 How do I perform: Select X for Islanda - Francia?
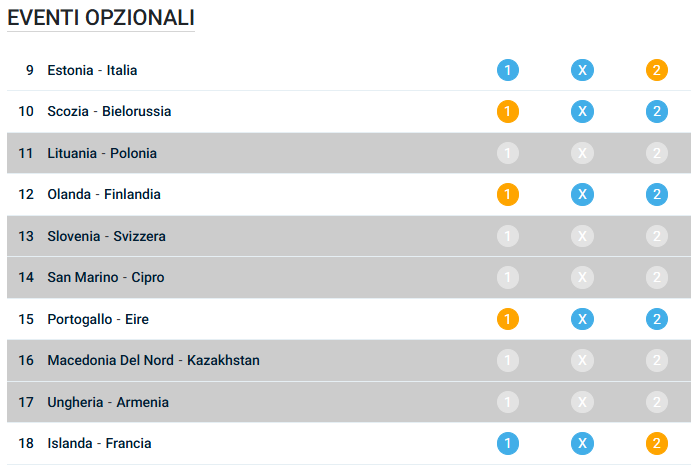(582, 443)
